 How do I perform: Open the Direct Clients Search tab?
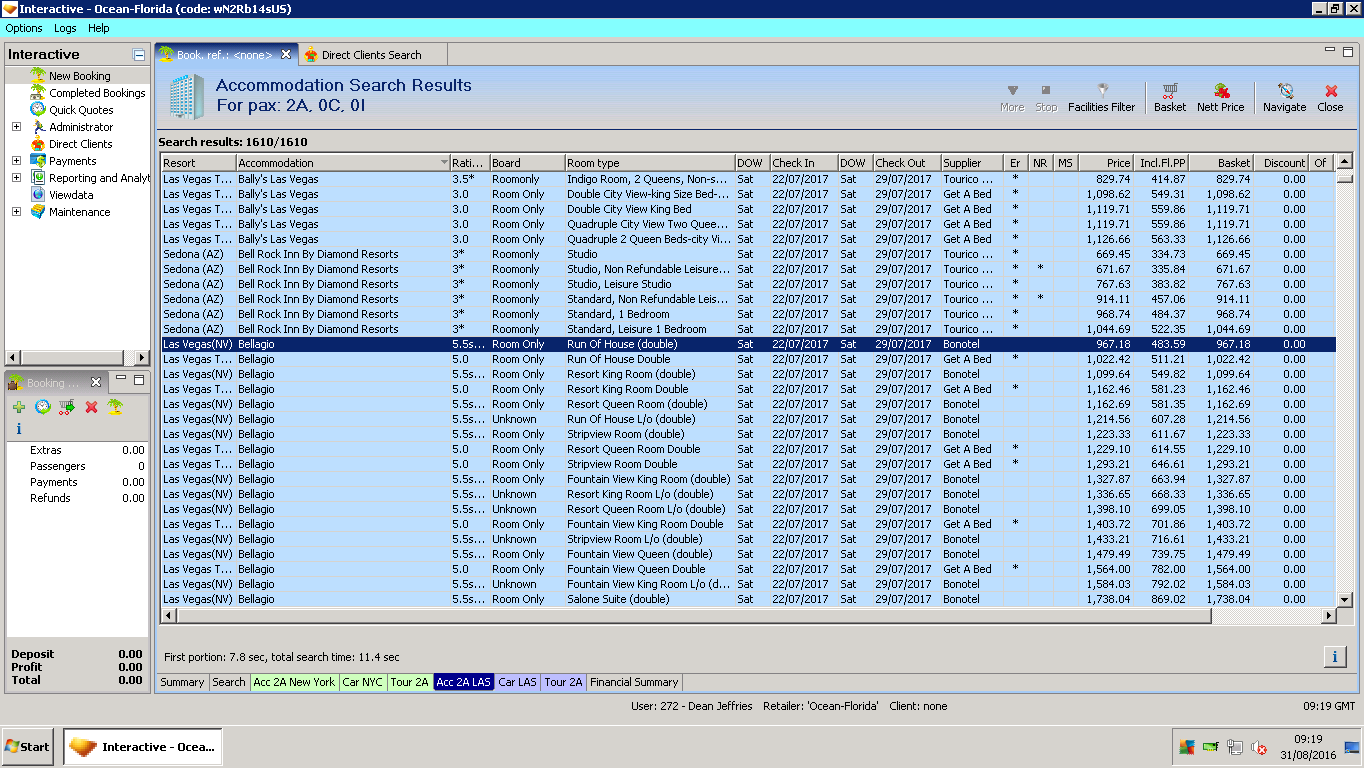click(370, 55)
